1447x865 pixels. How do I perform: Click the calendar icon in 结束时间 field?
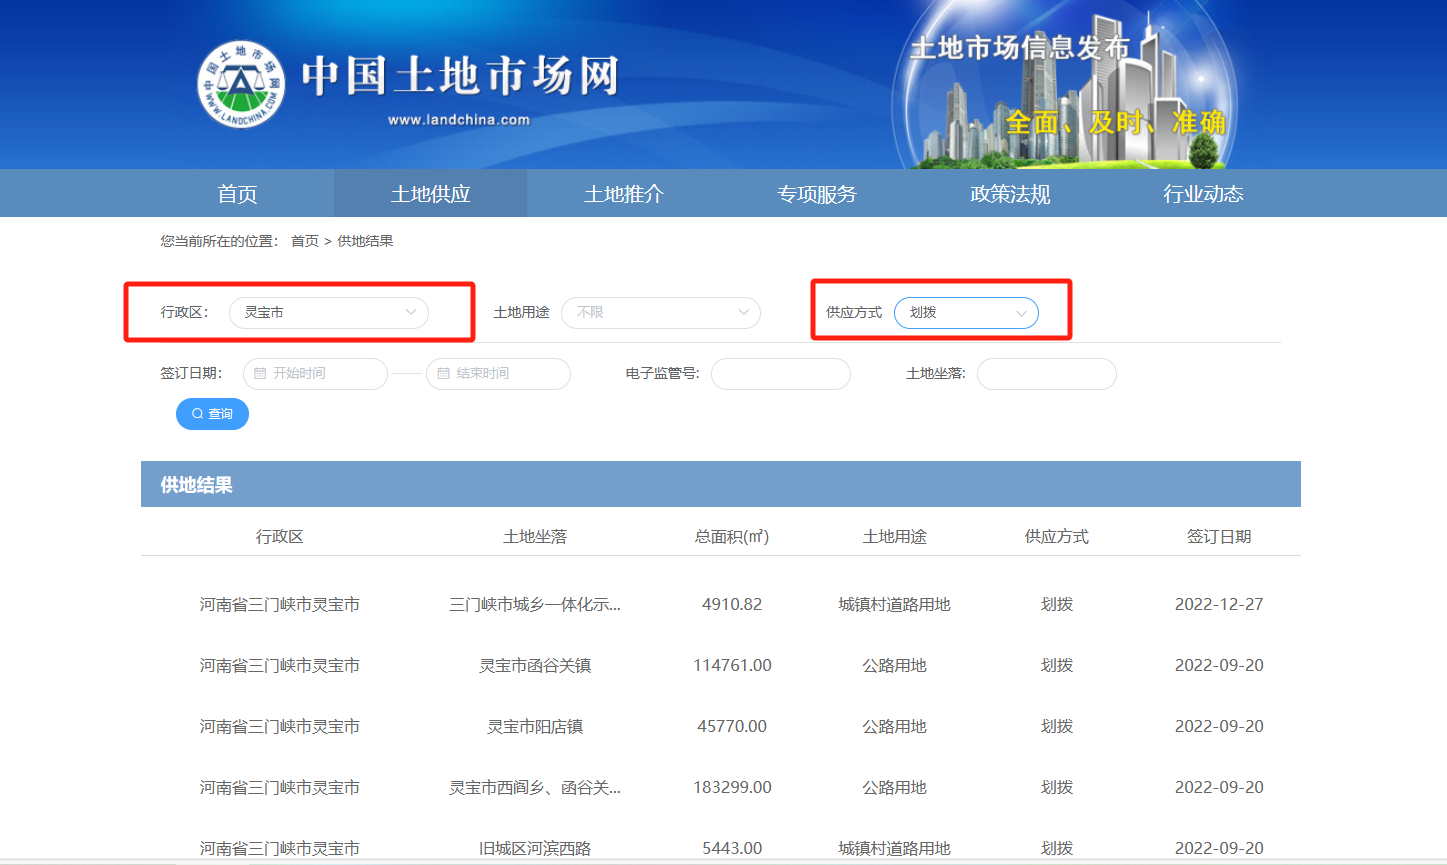pyautogui.click(x=443, y=374)
